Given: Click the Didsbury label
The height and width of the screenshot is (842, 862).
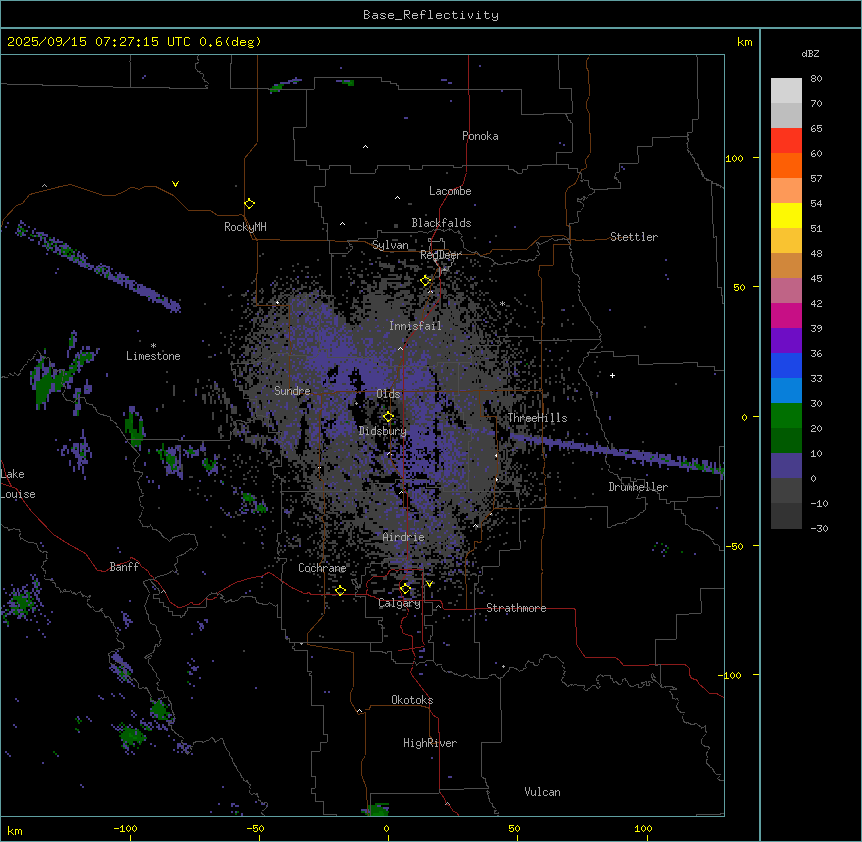Looking at the screenshot, I should [x=383, y=431].
